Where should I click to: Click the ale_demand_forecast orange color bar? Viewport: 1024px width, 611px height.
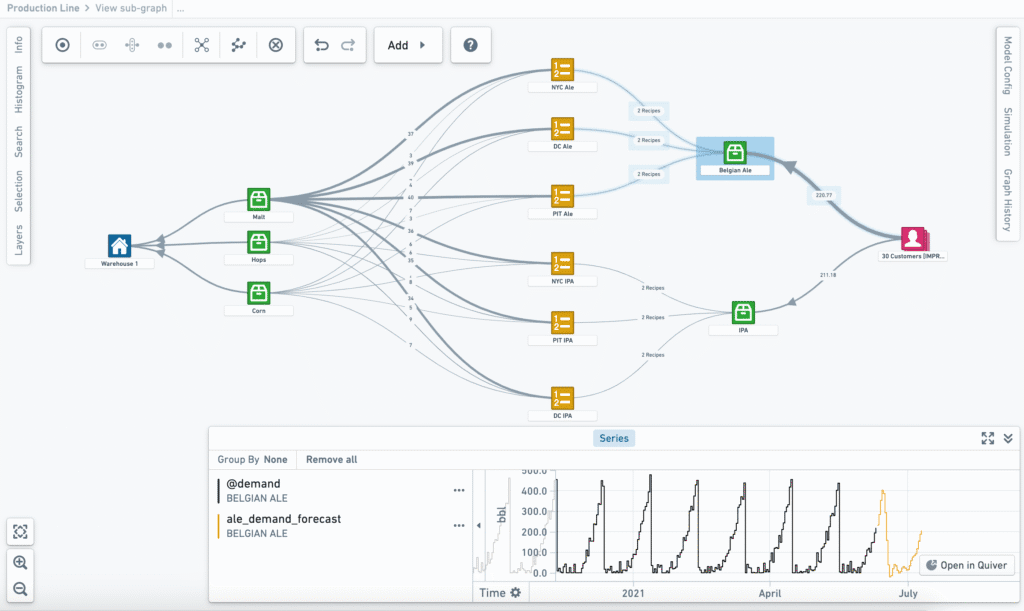218,526
